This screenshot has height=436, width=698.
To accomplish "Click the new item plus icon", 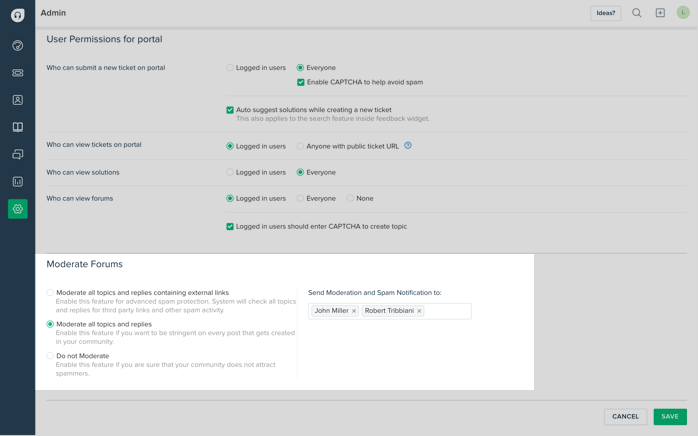I will [660, 13].
